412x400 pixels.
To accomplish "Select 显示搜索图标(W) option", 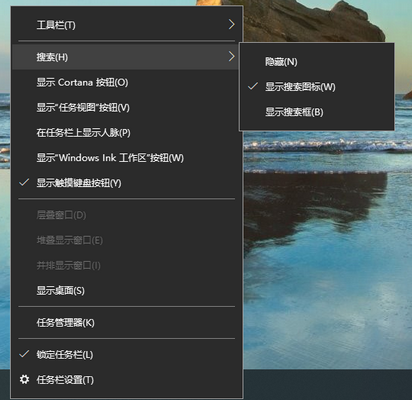I will (317, 87).
